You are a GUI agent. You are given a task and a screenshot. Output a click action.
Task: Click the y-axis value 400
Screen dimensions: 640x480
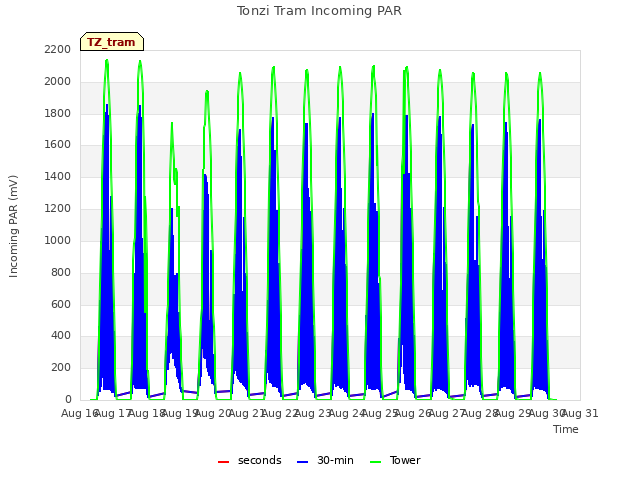click(61, 336)
